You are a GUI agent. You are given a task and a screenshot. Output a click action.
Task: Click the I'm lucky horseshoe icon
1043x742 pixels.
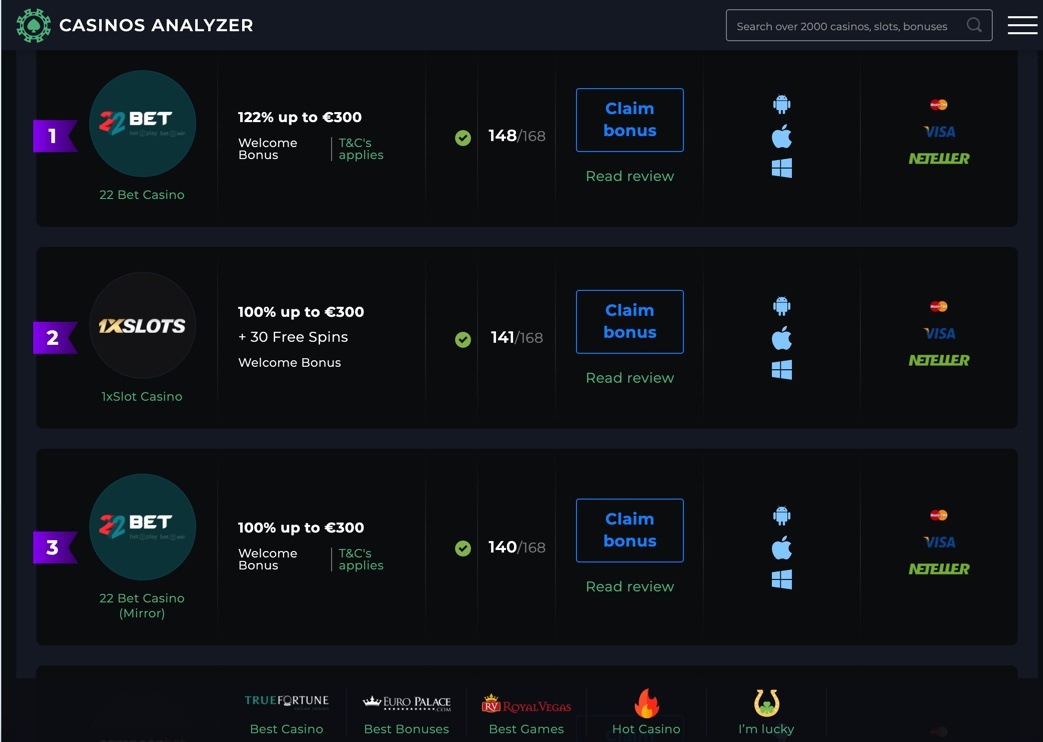(766, 703)
